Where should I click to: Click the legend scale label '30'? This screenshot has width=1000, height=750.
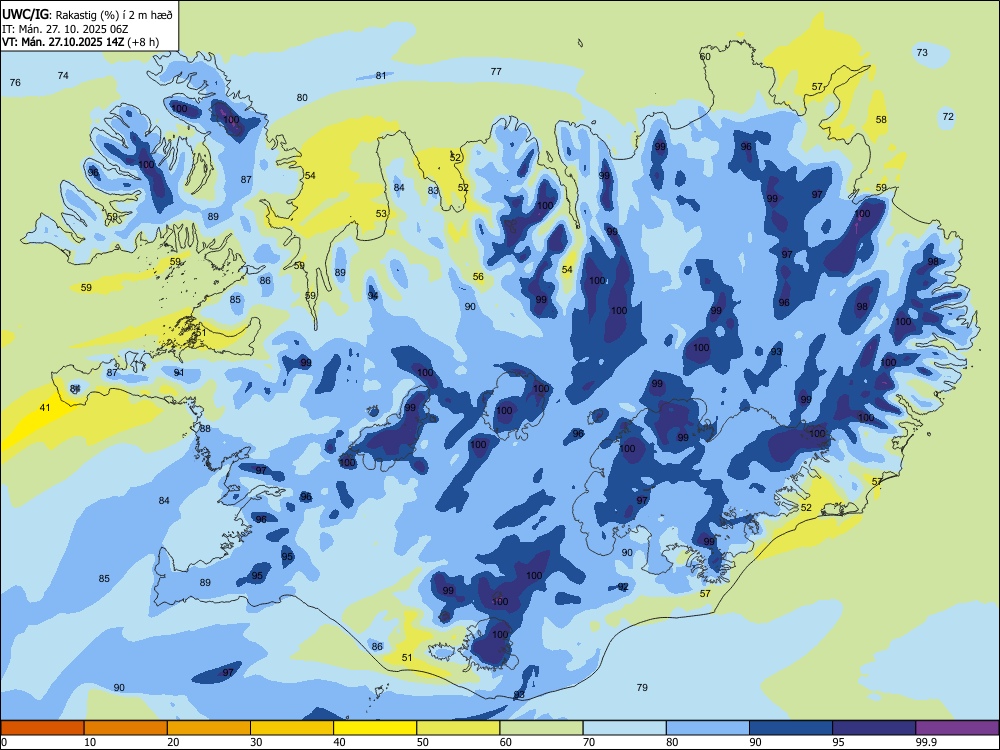tap(256, 742)
